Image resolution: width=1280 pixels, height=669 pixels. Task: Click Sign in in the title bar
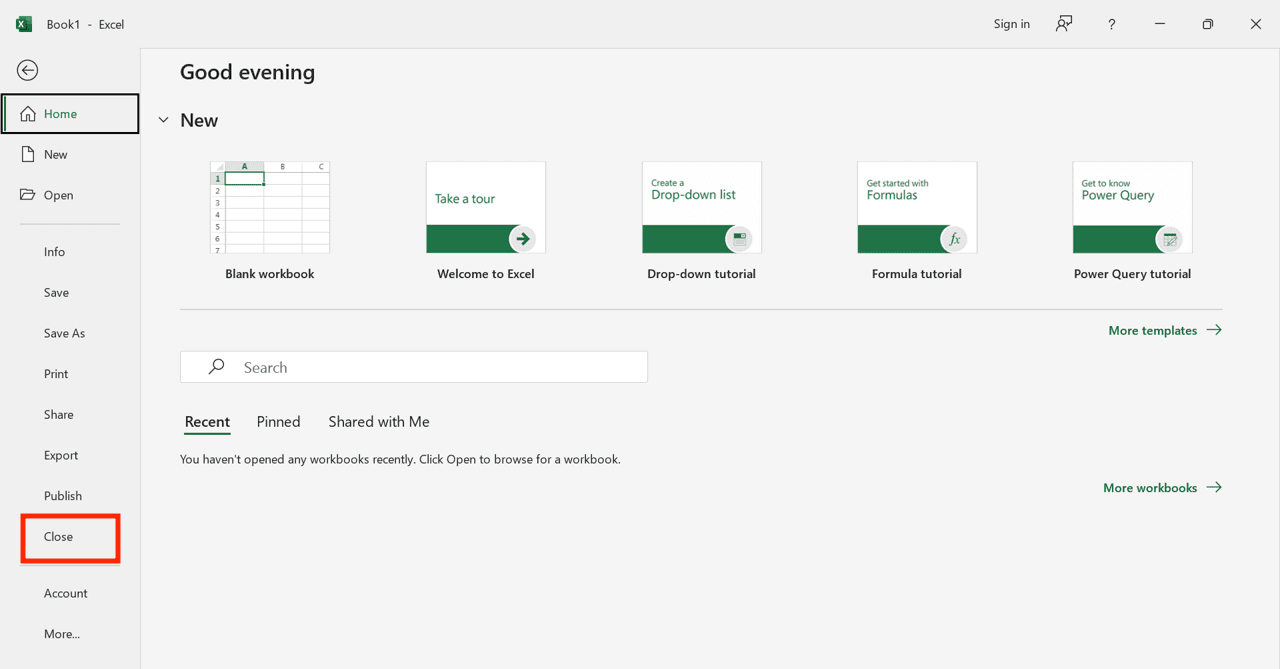[1011, 24]
